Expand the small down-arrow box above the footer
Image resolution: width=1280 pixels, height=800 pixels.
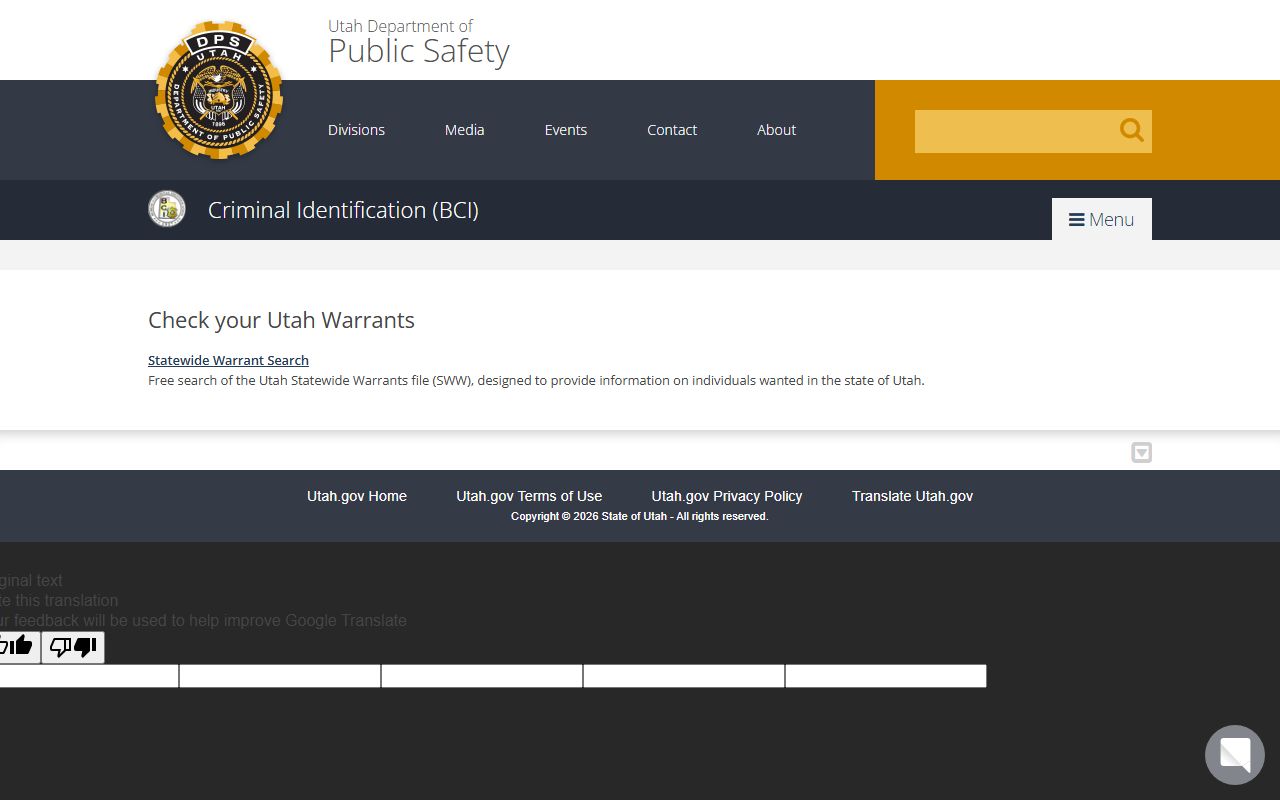tap(1142, 453)
